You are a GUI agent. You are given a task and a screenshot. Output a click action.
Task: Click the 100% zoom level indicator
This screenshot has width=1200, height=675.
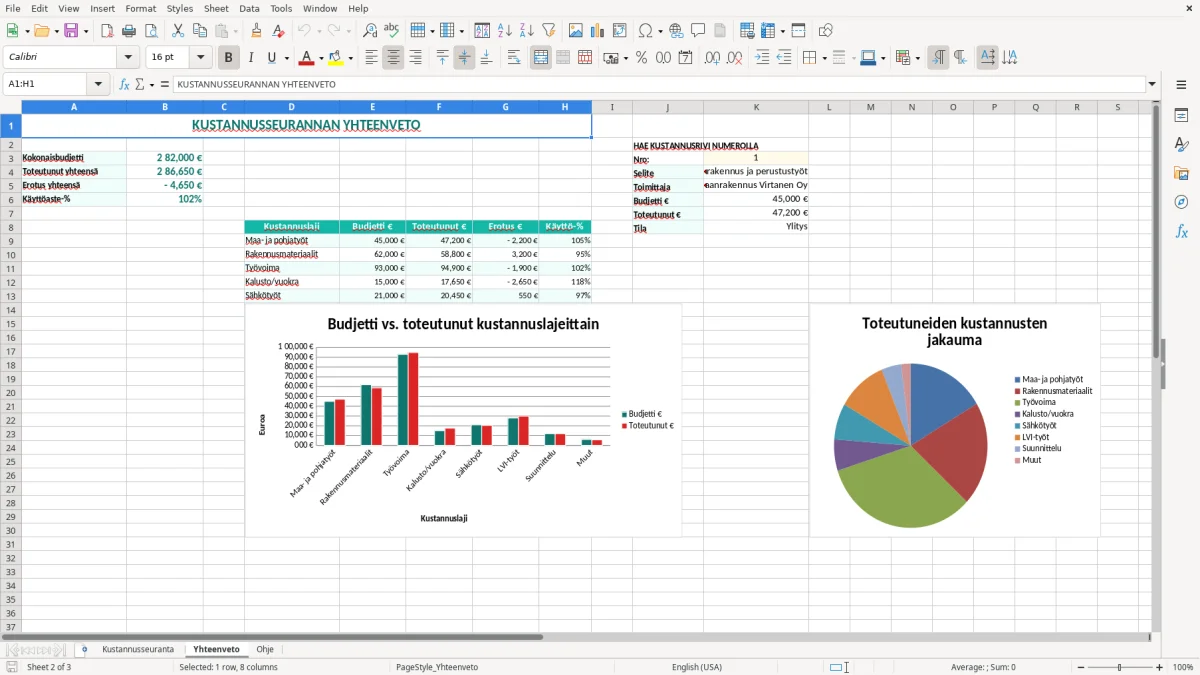pyautogui.click(x=1183, y=667)
